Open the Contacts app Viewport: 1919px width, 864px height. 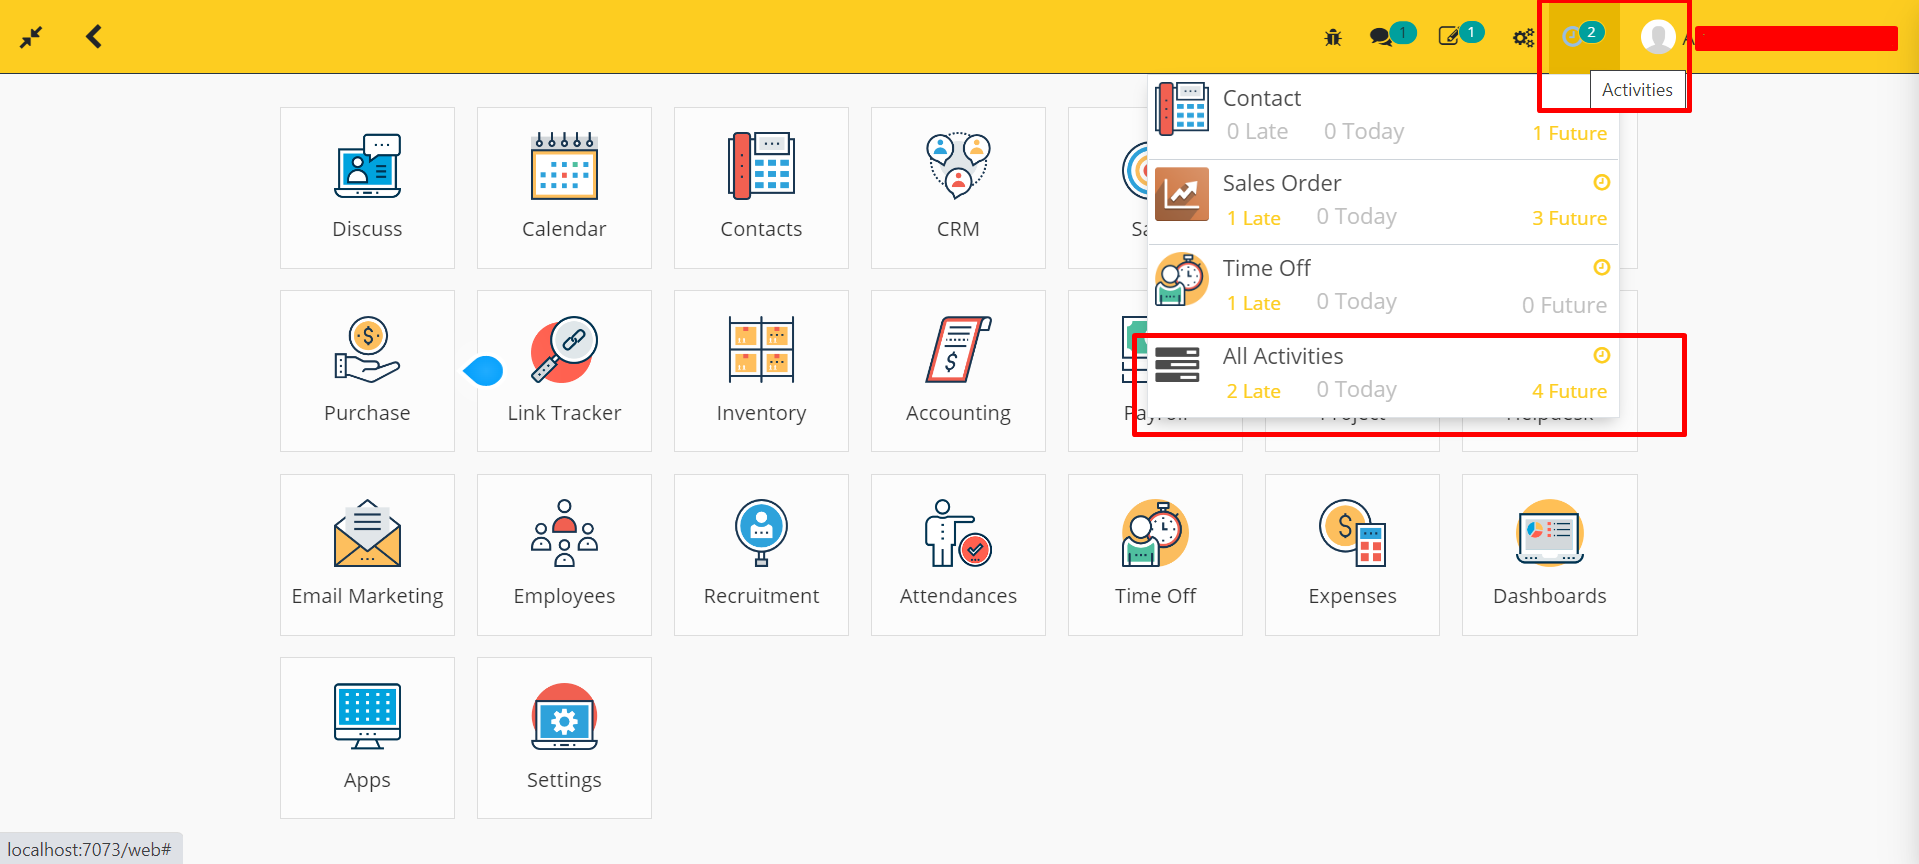[x=761, y=188]
